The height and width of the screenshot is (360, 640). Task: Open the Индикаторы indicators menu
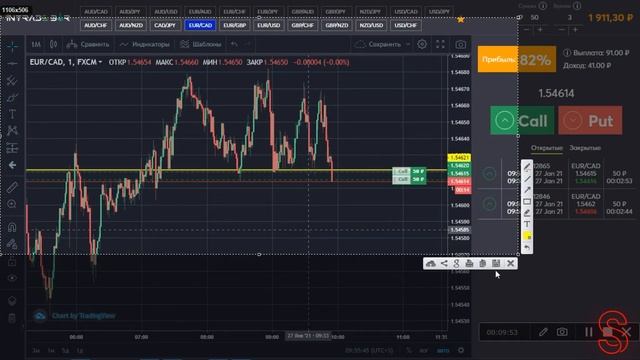[x=144, y=44]
